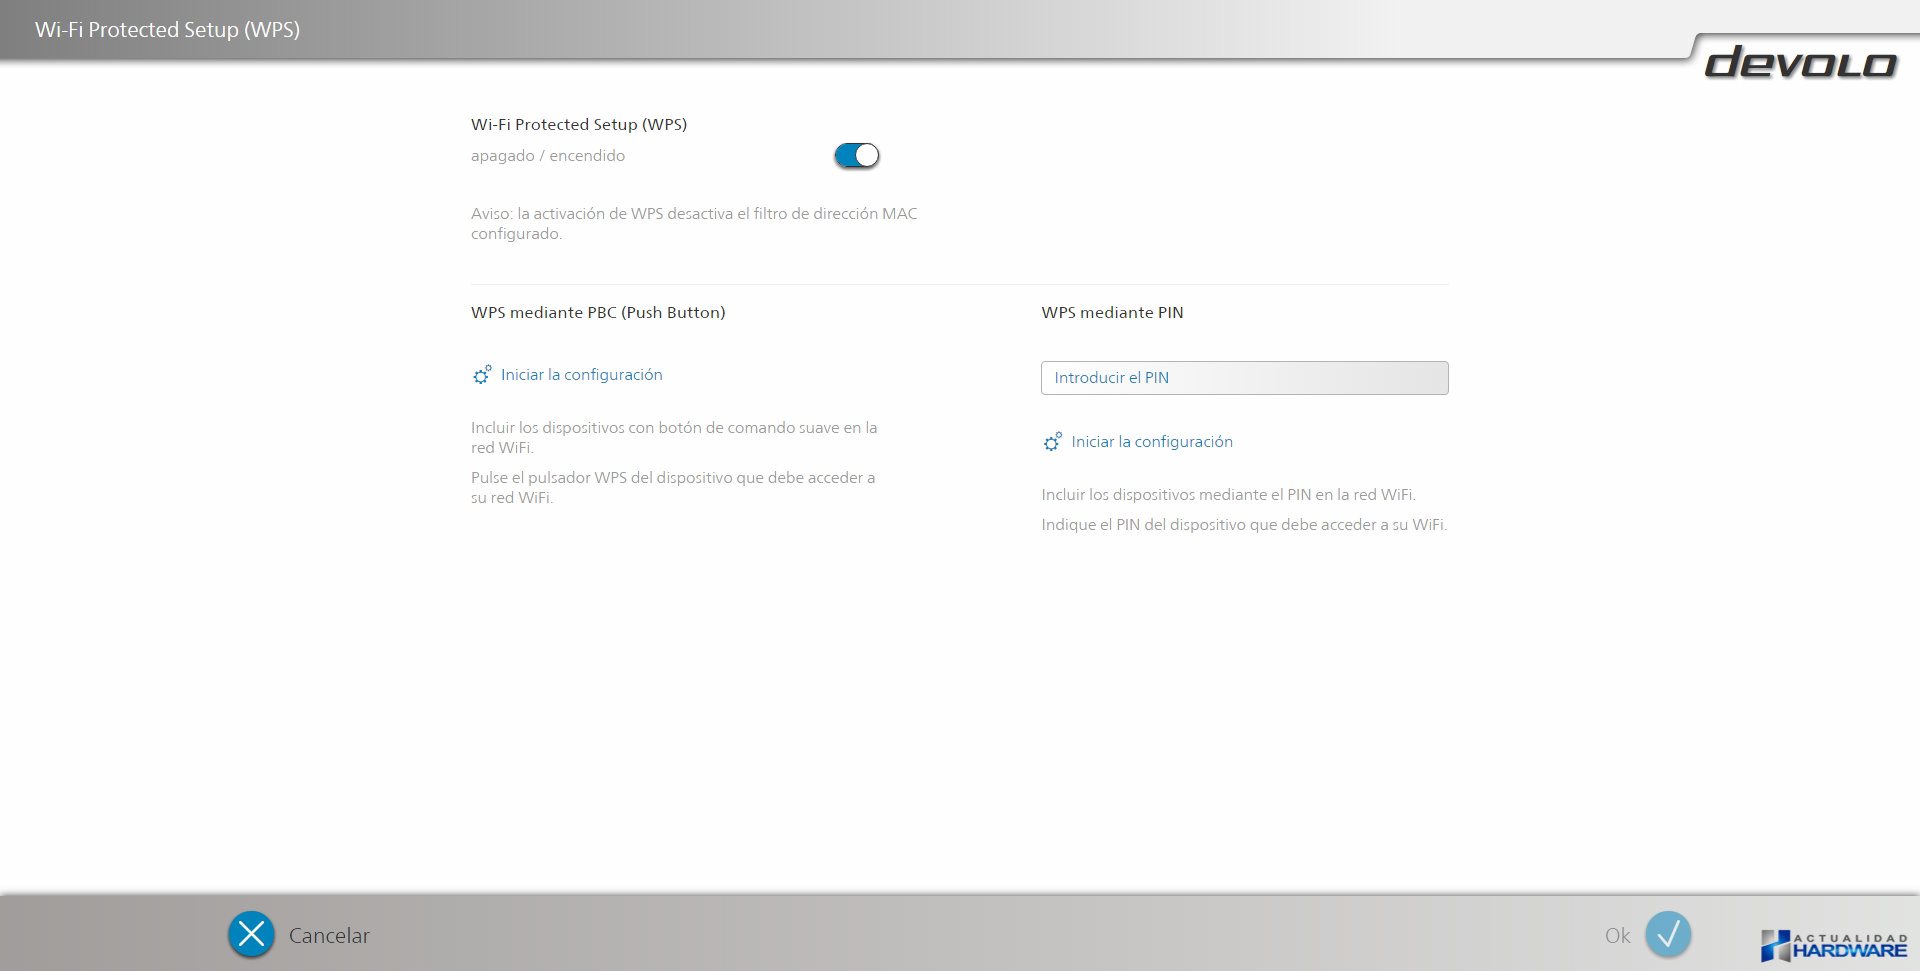Click the Indique el PIN del dispositivo text
Viewport: 1920px width, 971px height.
[x=1243, y=525]
